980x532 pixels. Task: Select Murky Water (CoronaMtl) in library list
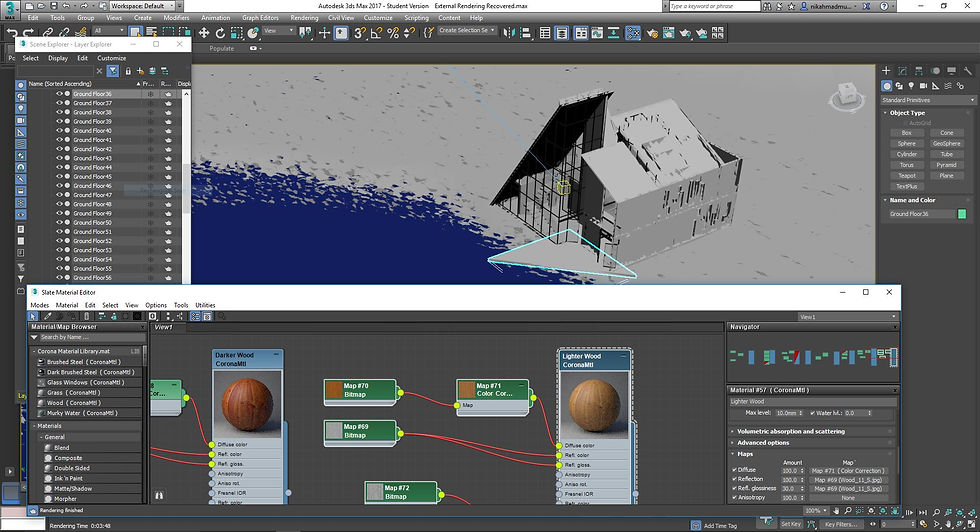(82, 413)
